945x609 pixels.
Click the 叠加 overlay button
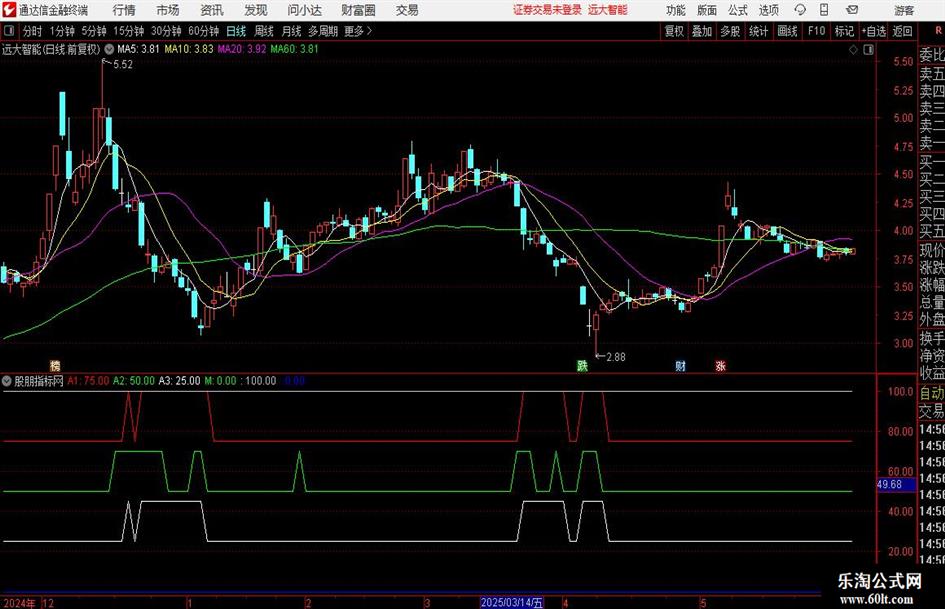(x=702, y=31)
